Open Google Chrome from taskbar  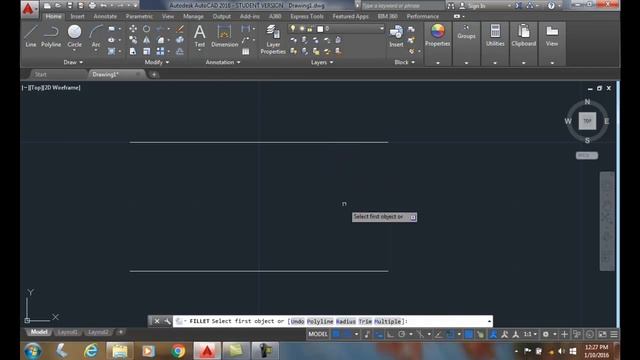click(x=178, y=351)
